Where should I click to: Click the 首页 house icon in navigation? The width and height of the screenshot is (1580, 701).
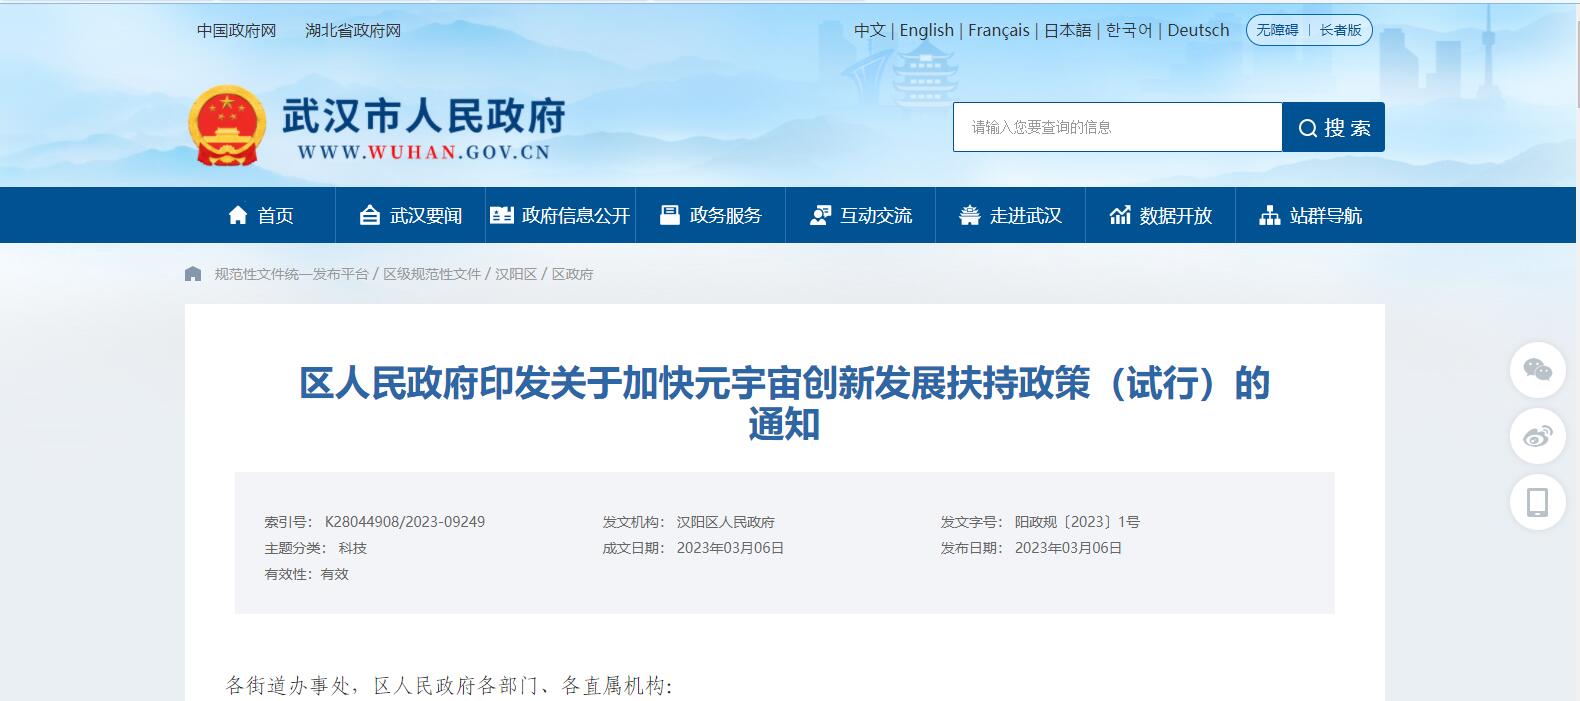pyautogui.click(x=238, y=215)
